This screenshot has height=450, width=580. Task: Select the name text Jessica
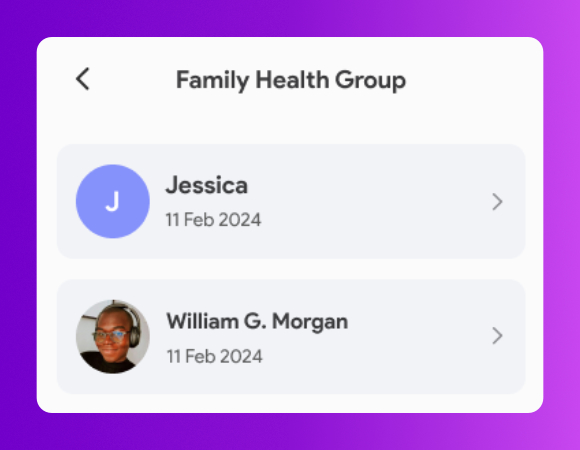pos(206,185)
